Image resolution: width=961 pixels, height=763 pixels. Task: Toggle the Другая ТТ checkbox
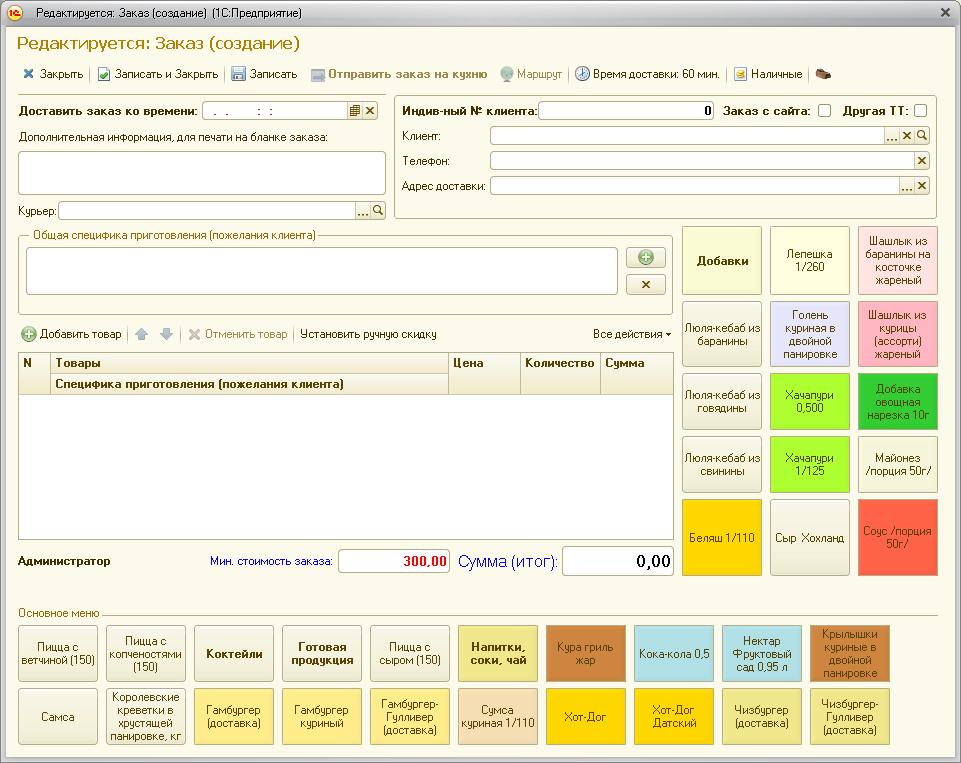(x=920, y=111)
